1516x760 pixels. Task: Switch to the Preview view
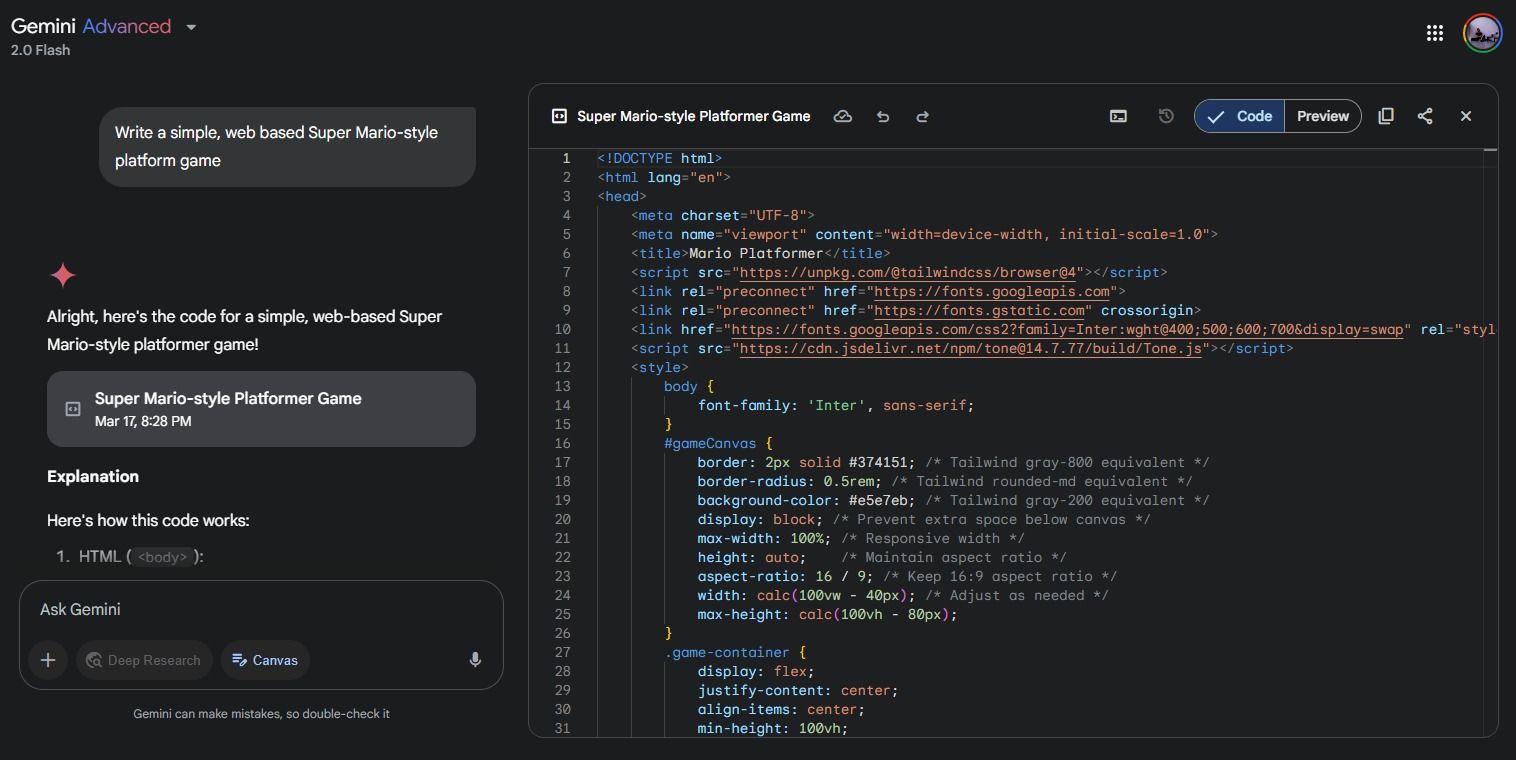pyautogui.click(x=1322, y=116)
